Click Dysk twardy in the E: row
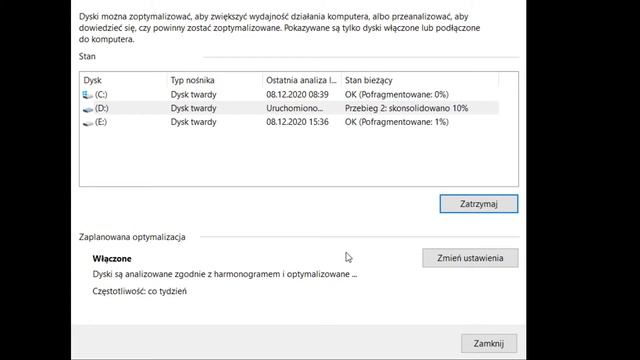The width and height of the screenshot is (640, 360). [193, 122]
